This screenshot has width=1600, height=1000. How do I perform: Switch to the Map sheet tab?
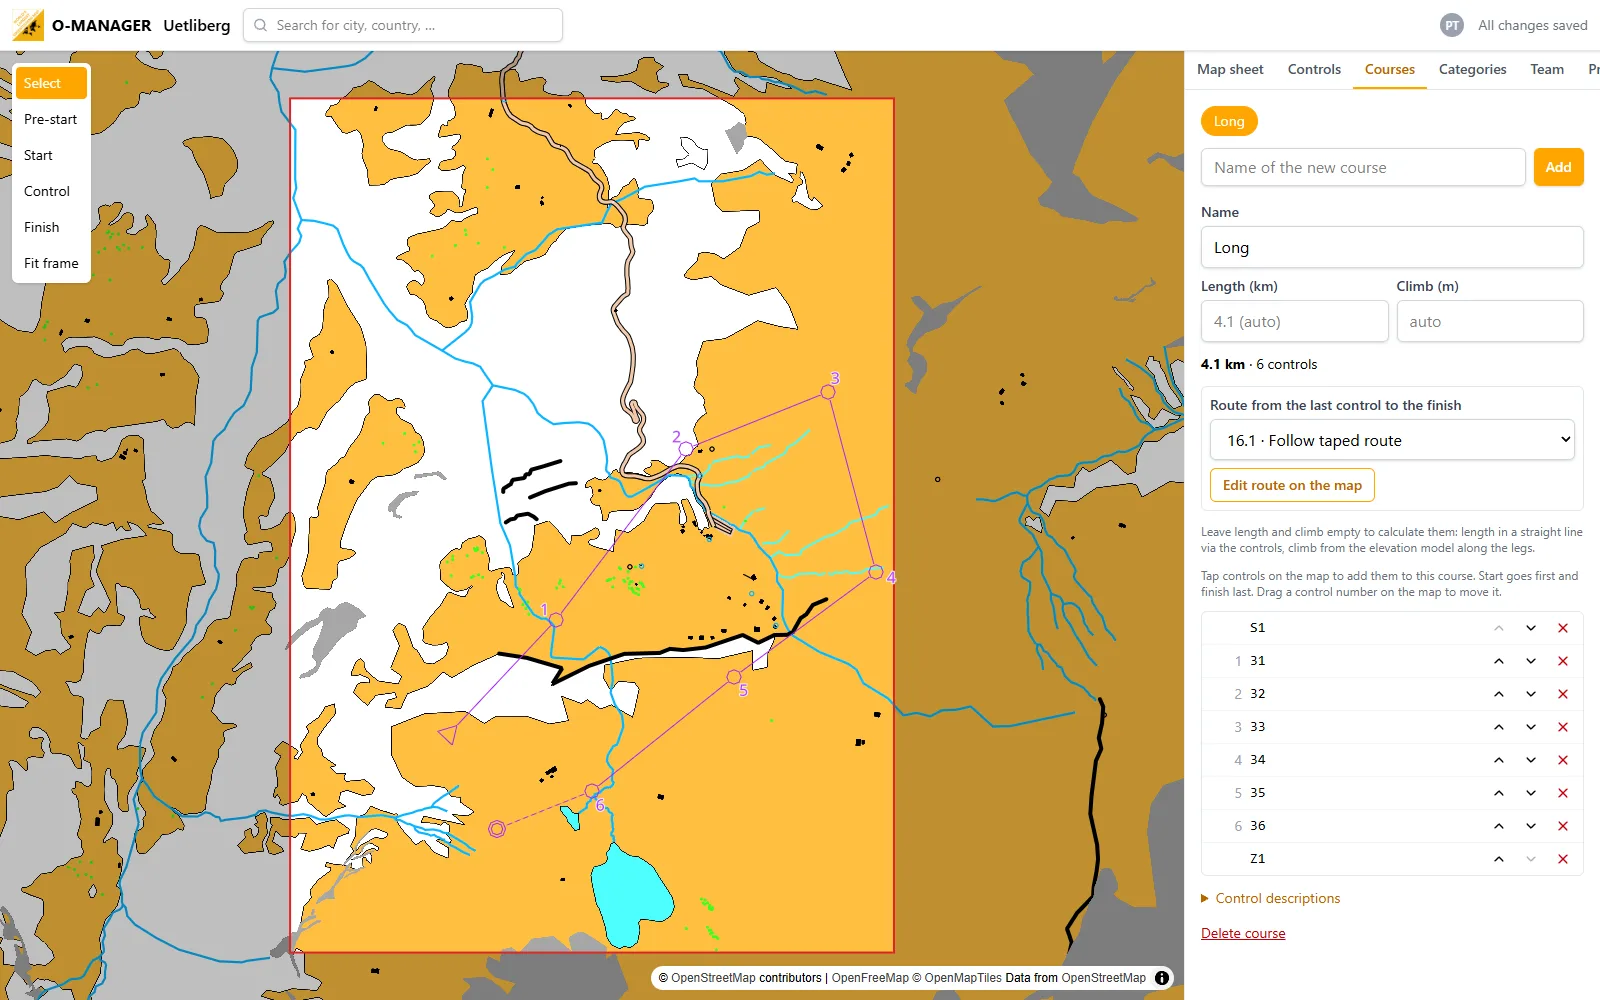click(x=1230, y=69)
